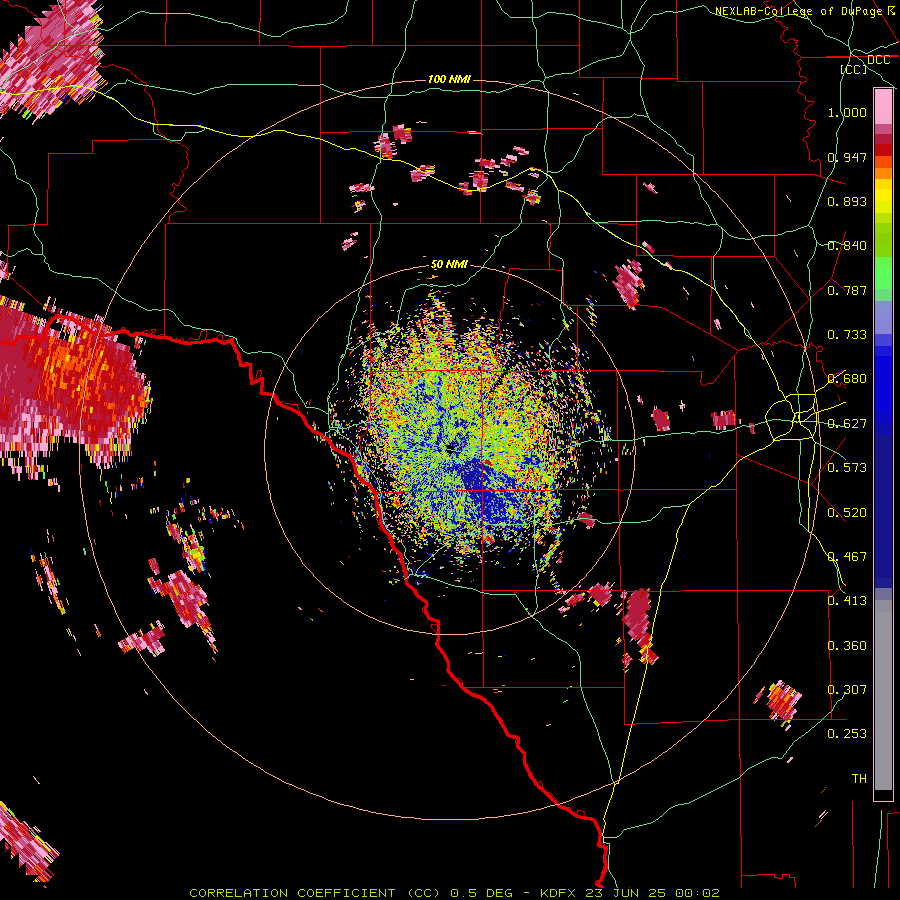900x900 pixels.
Task: Pick the bright green color bar segment
Action: pos(883,274)
